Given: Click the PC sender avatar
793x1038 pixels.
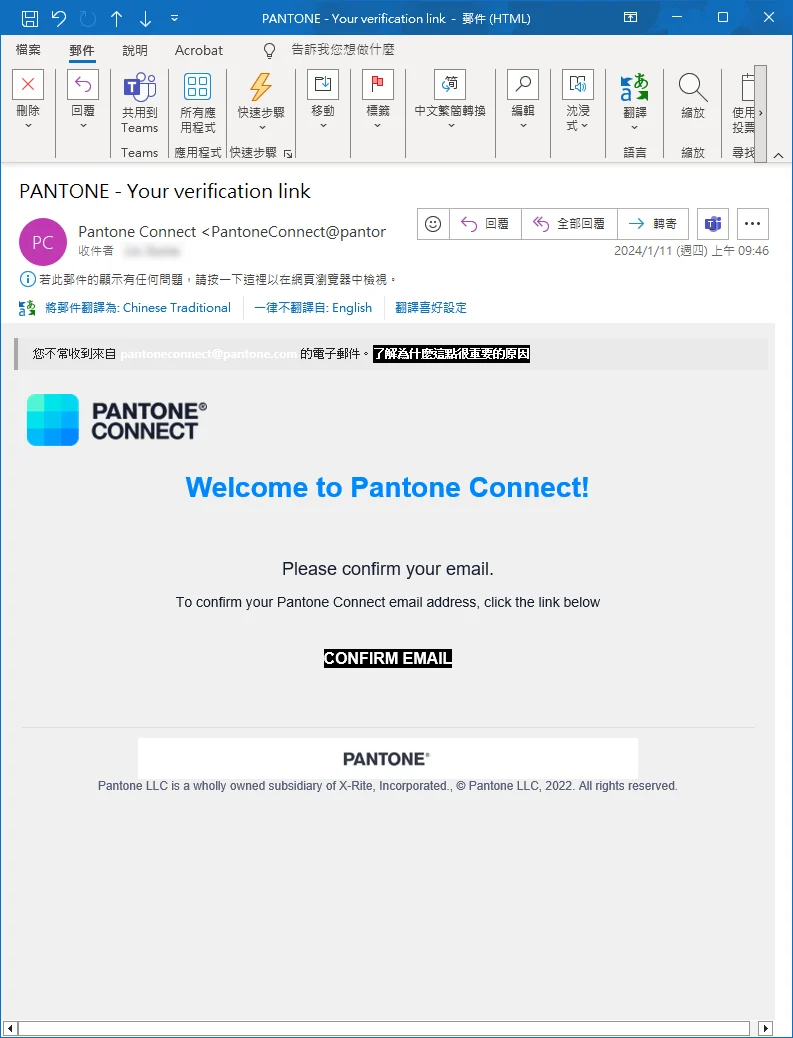Looking at the screenshot, I should coord(43,242).
